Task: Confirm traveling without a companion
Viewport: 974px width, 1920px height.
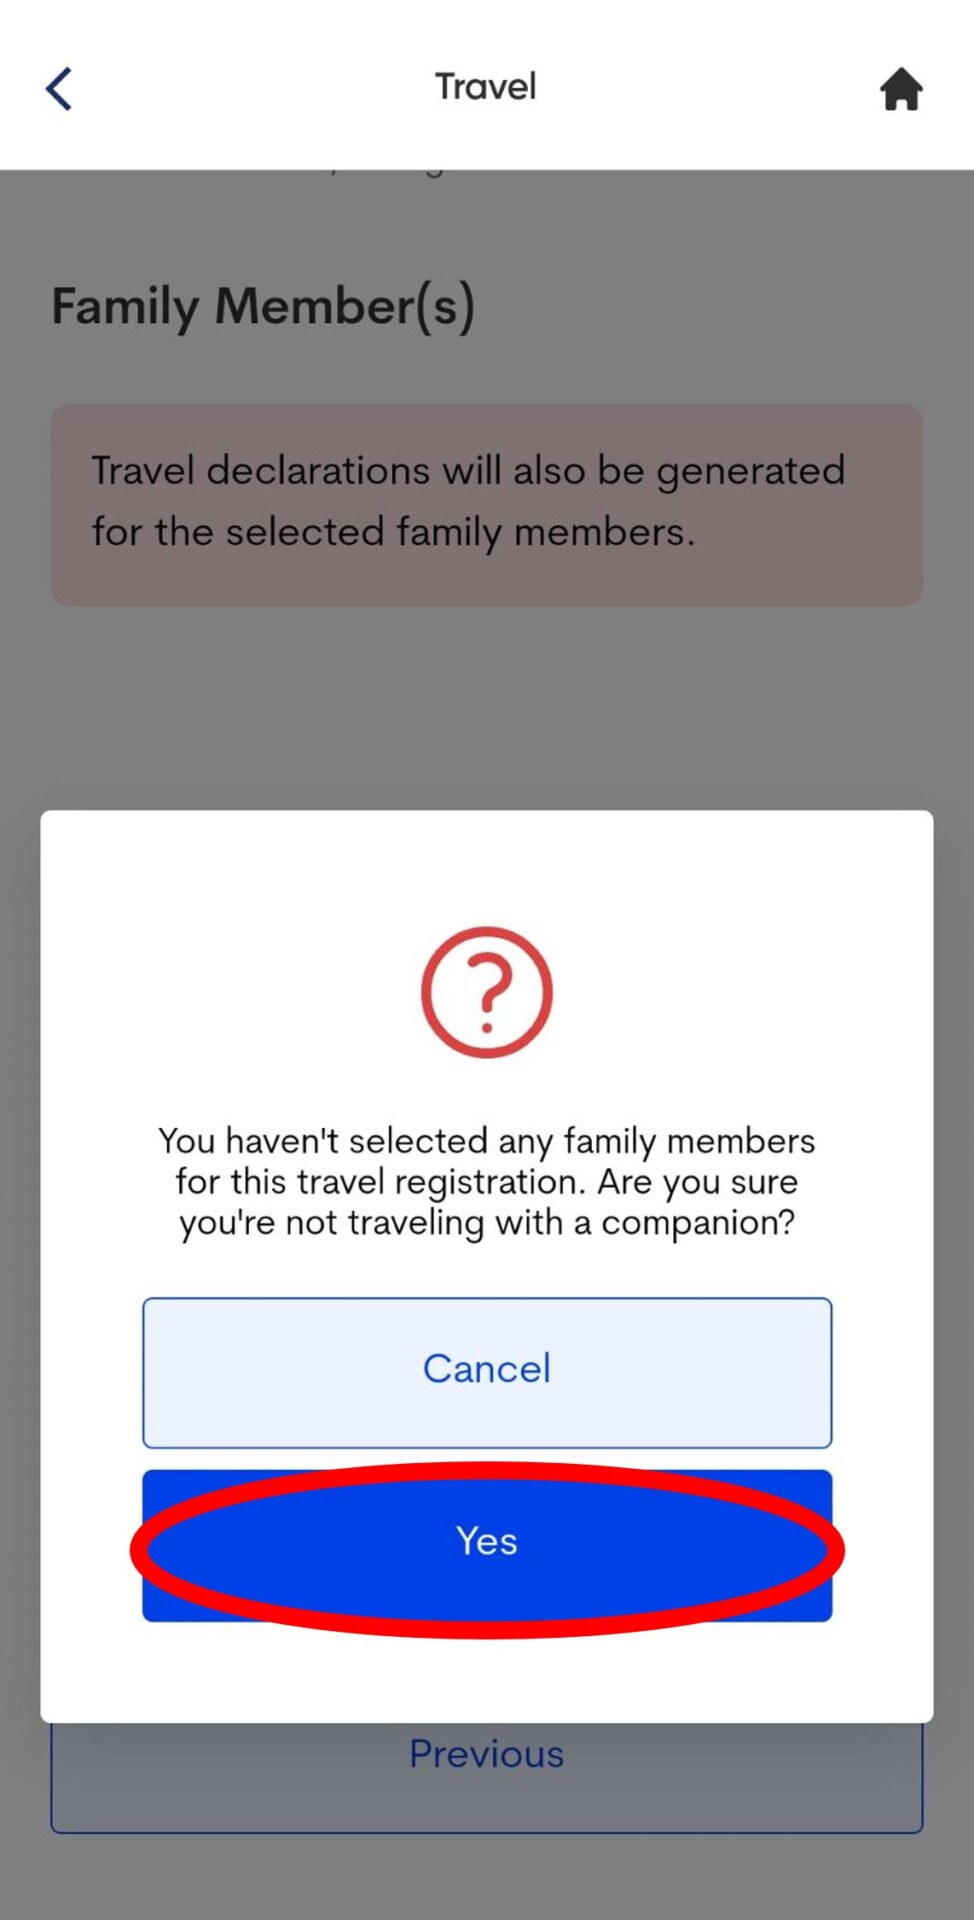Action: click(487, 1545)
